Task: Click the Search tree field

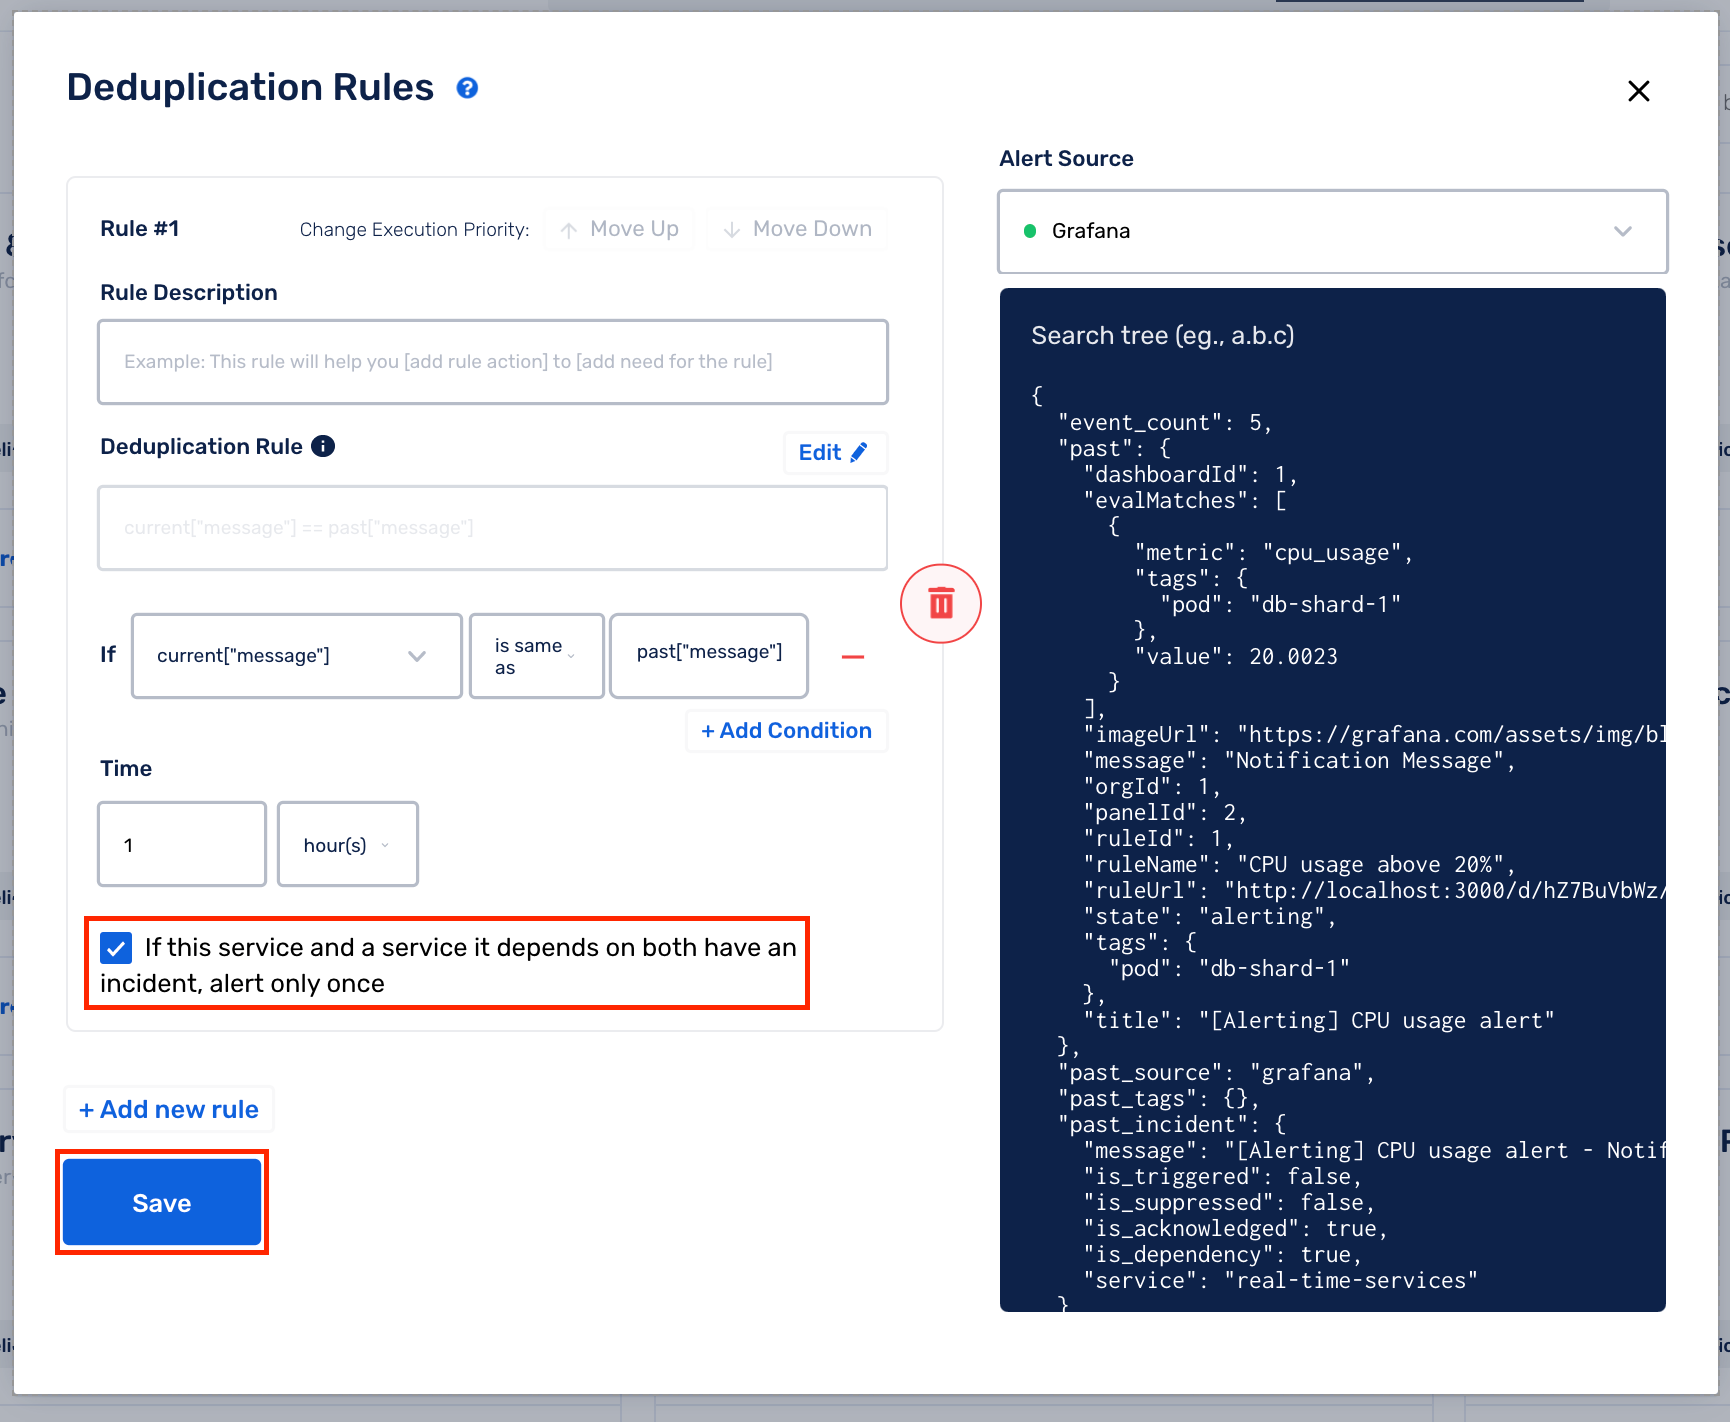Action: pyautogui.click(x=1333, y=335)
